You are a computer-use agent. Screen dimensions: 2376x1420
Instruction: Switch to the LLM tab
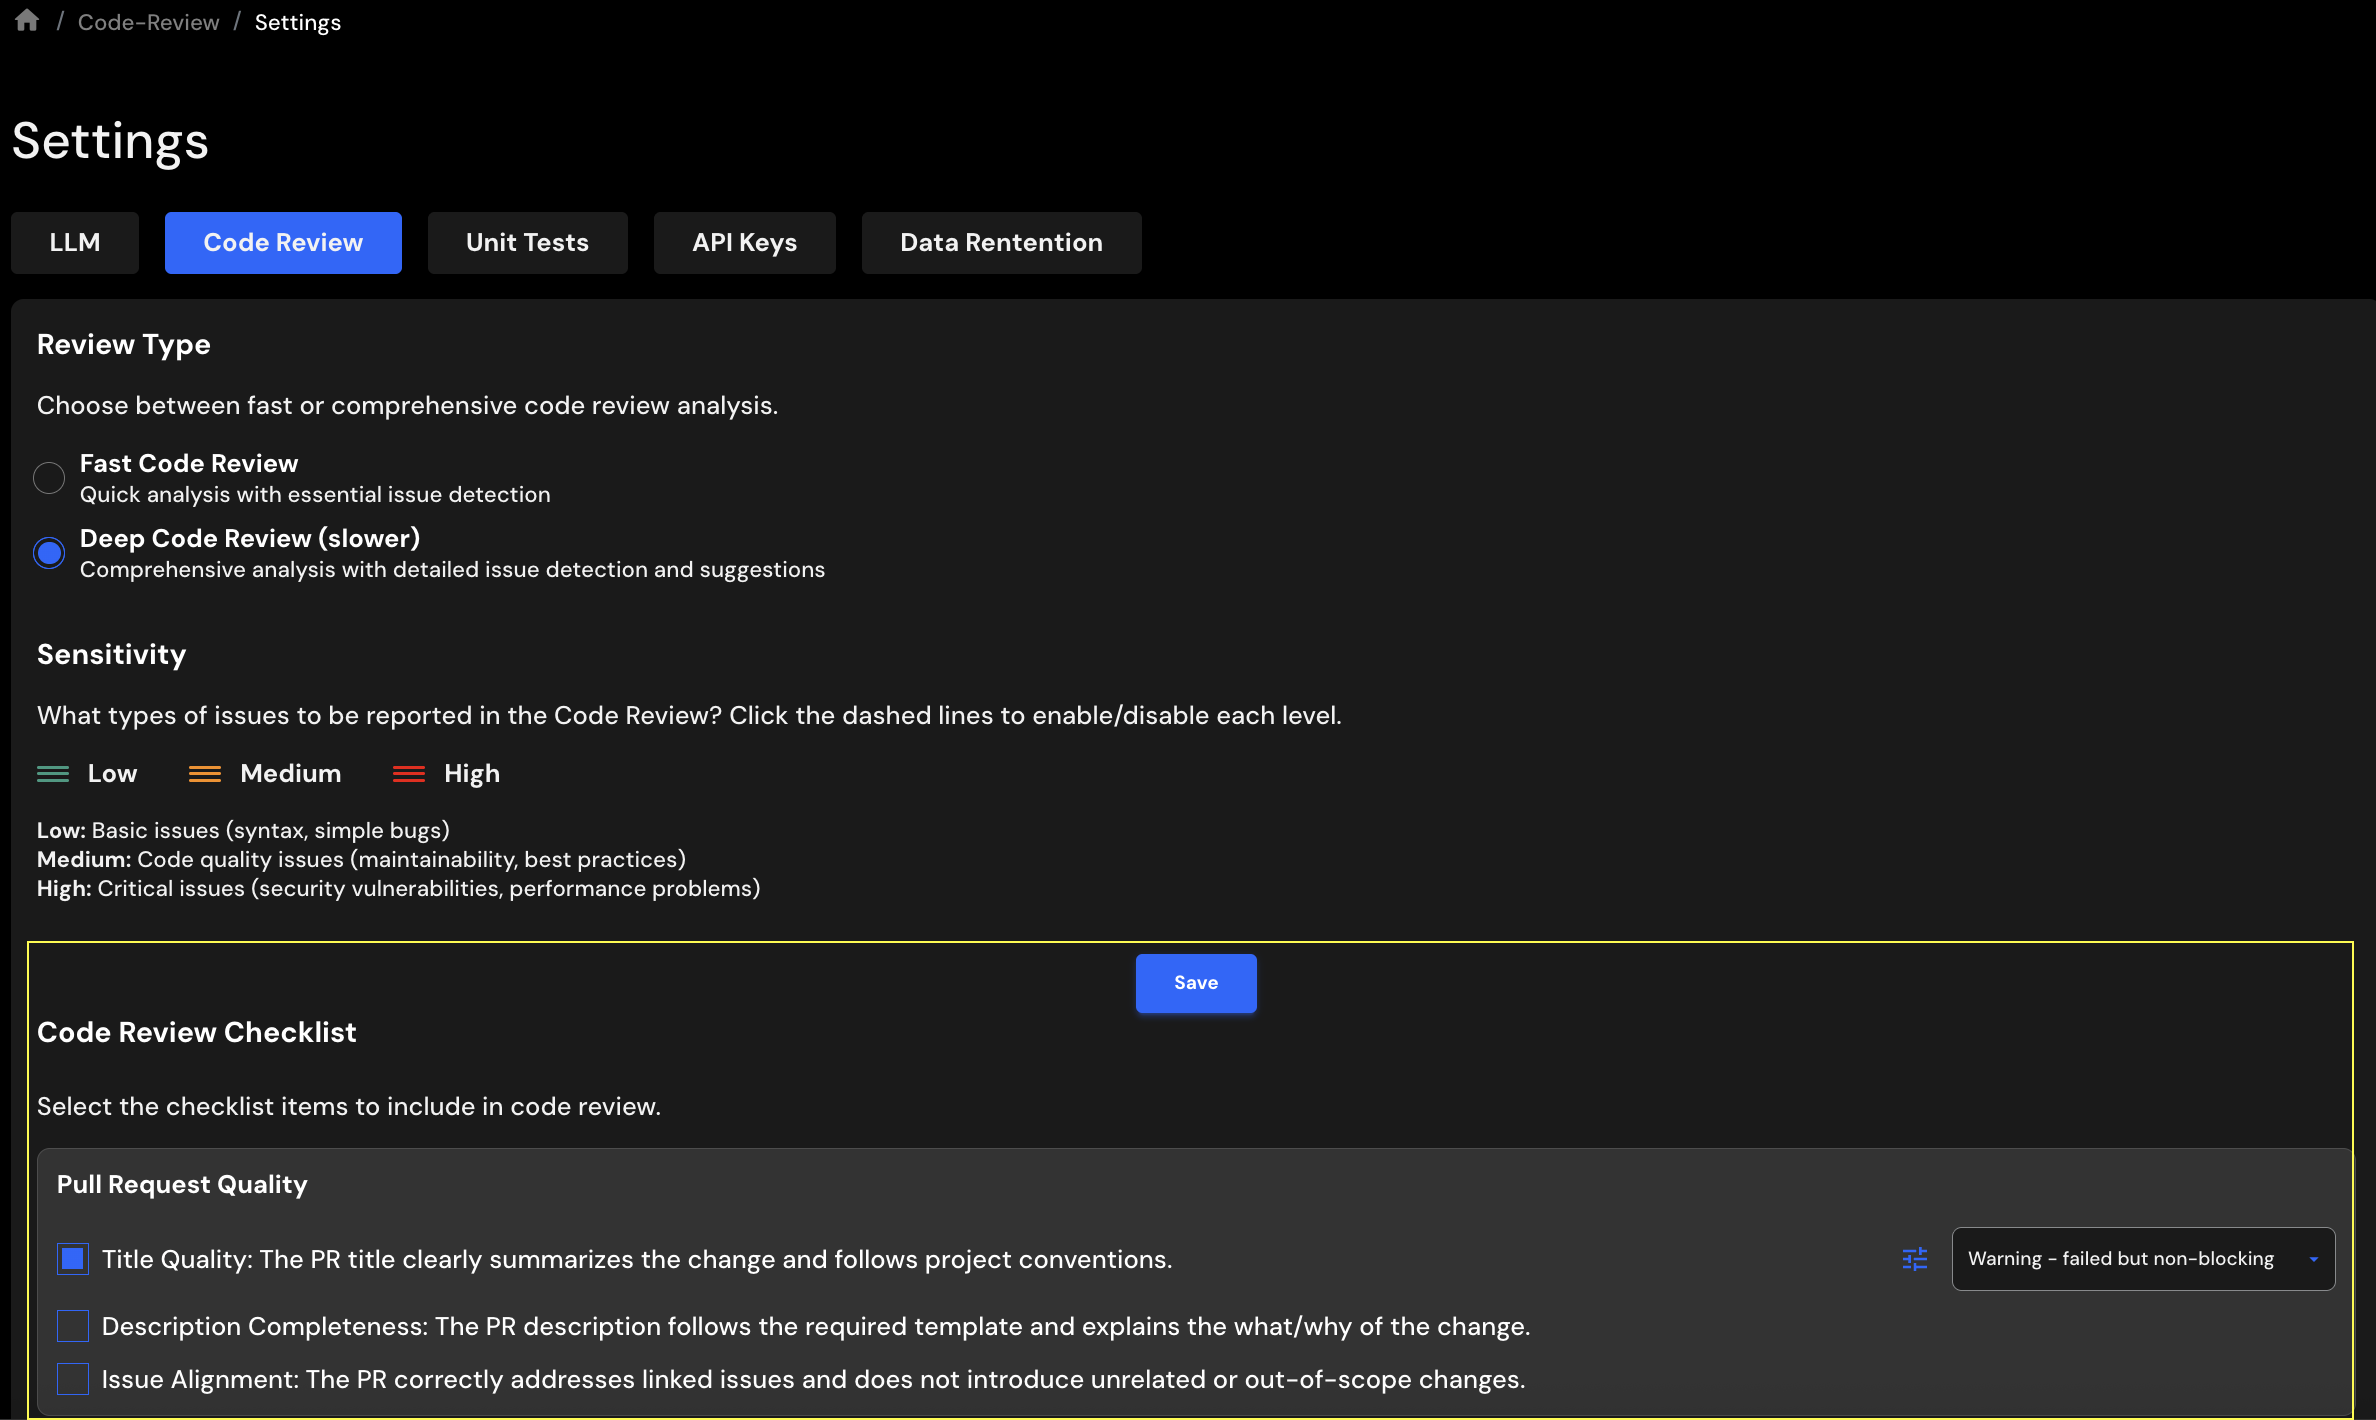pyautogui.click(x=75, y=243)
